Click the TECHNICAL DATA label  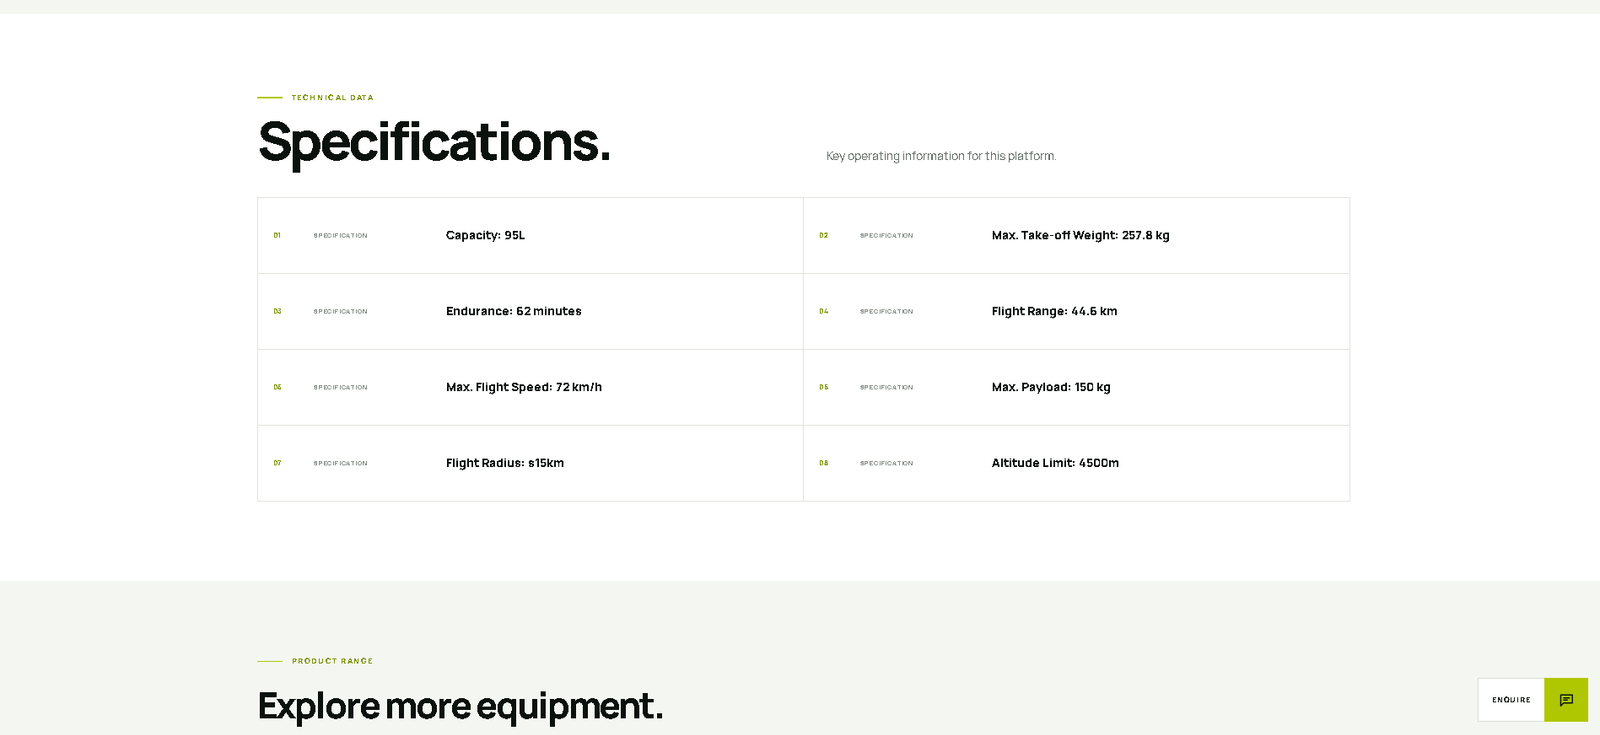[332, 98]
